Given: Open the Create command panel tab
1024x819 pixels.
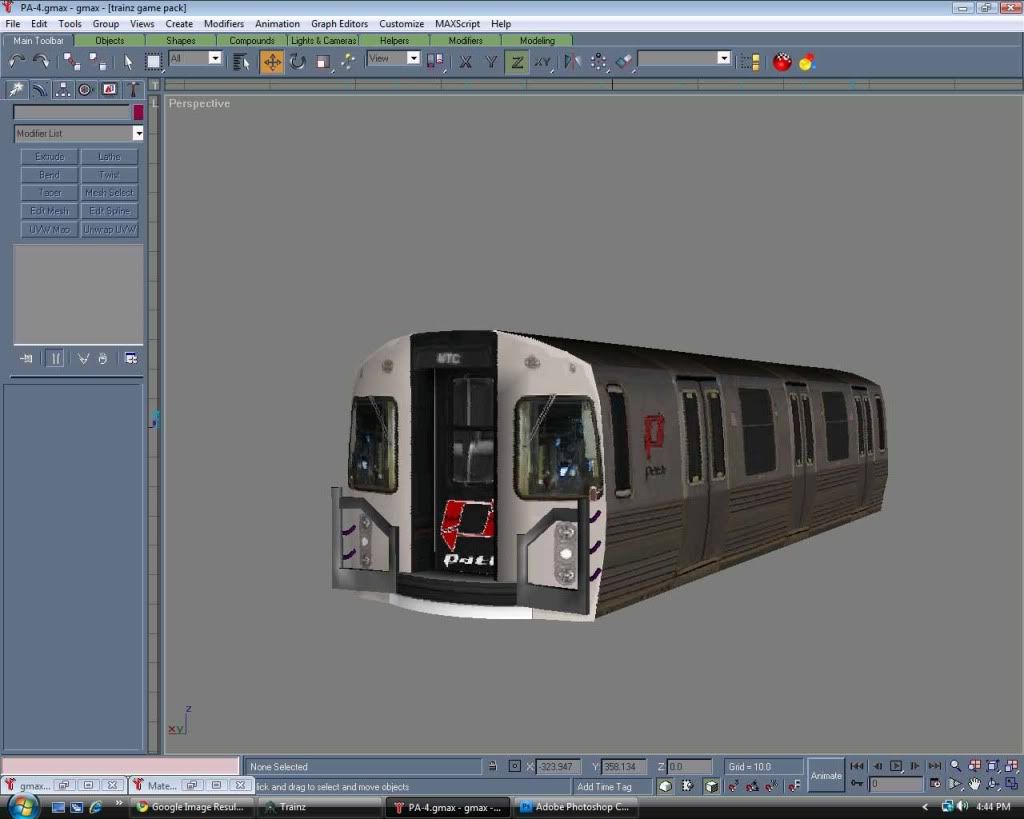Looking at the screenshot, I should point(16,89).
